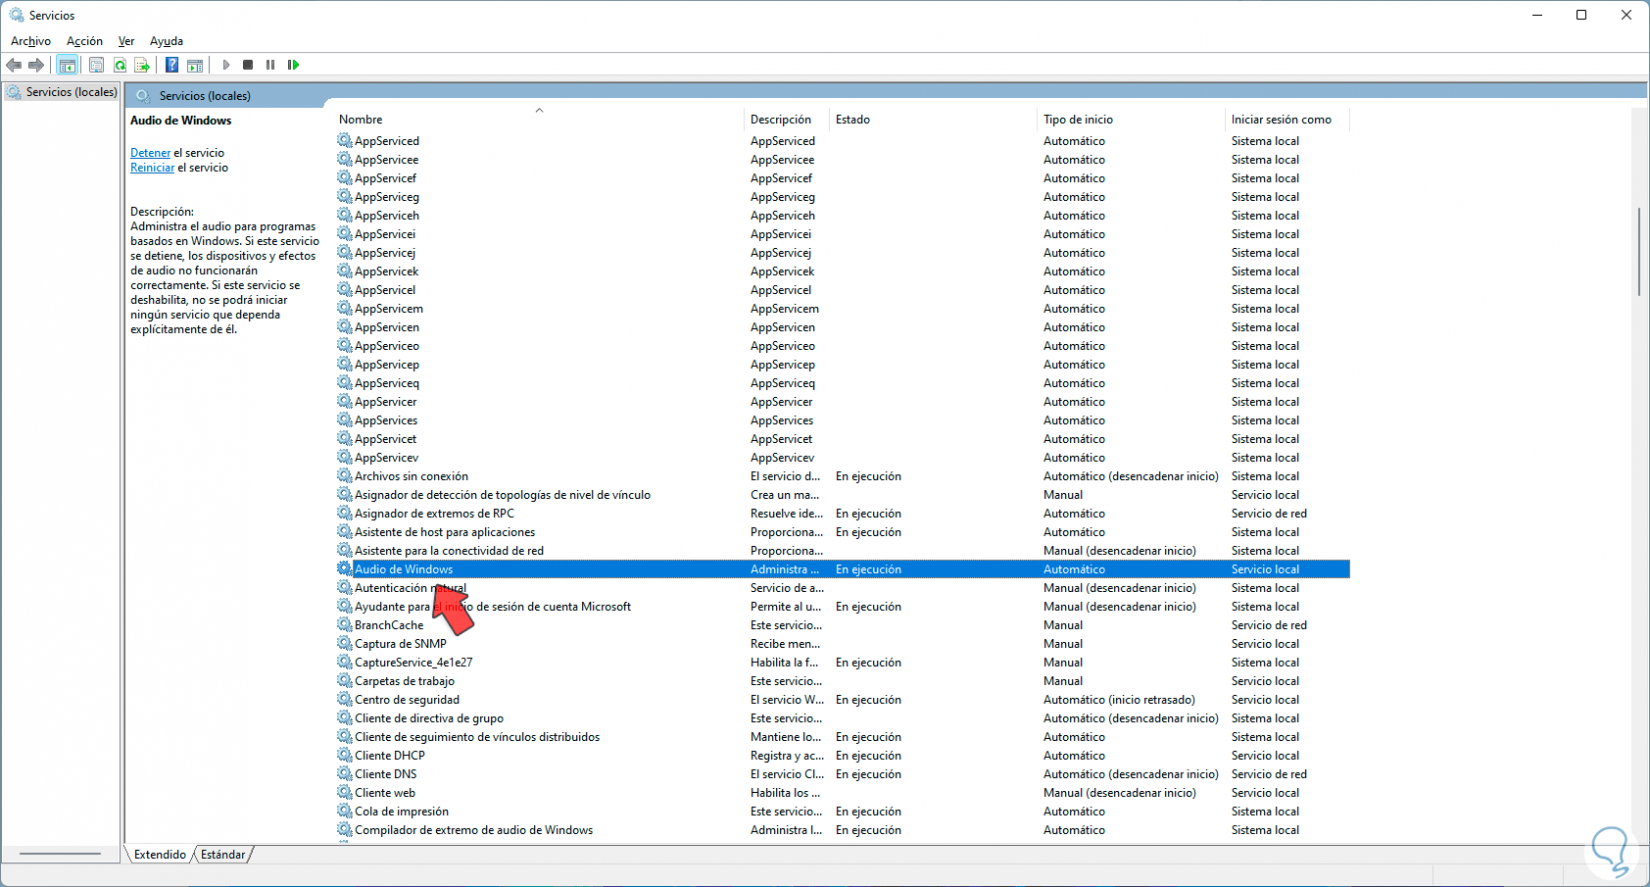
Task: Open Properties from the toolbar
Action: [x=96, y=65]
